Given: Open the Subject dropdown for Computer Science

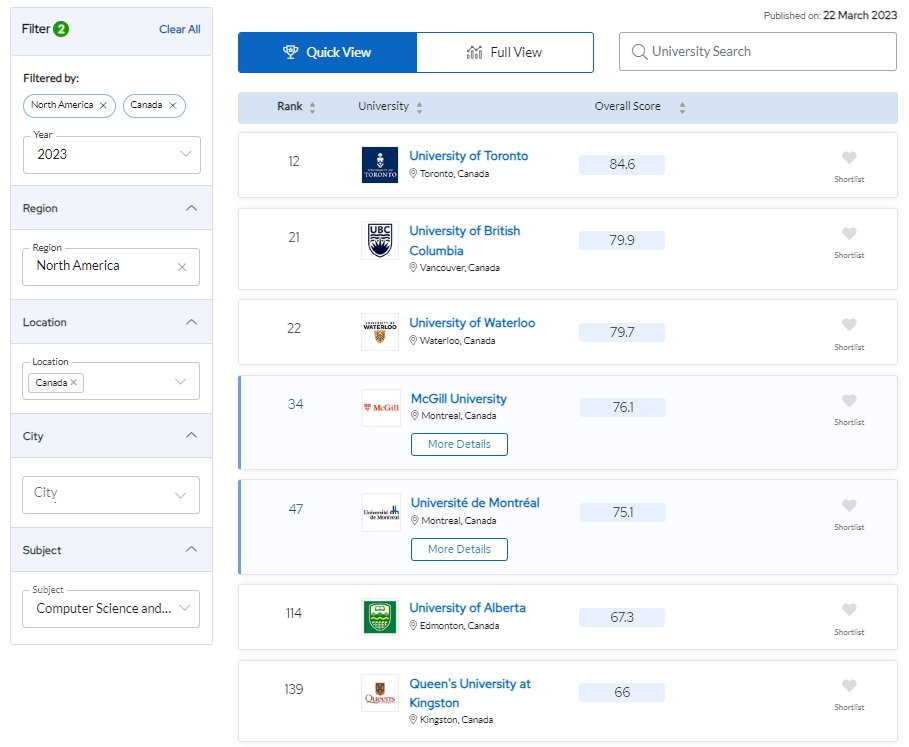Looking at the screenshot, I should tap(112, 608).
